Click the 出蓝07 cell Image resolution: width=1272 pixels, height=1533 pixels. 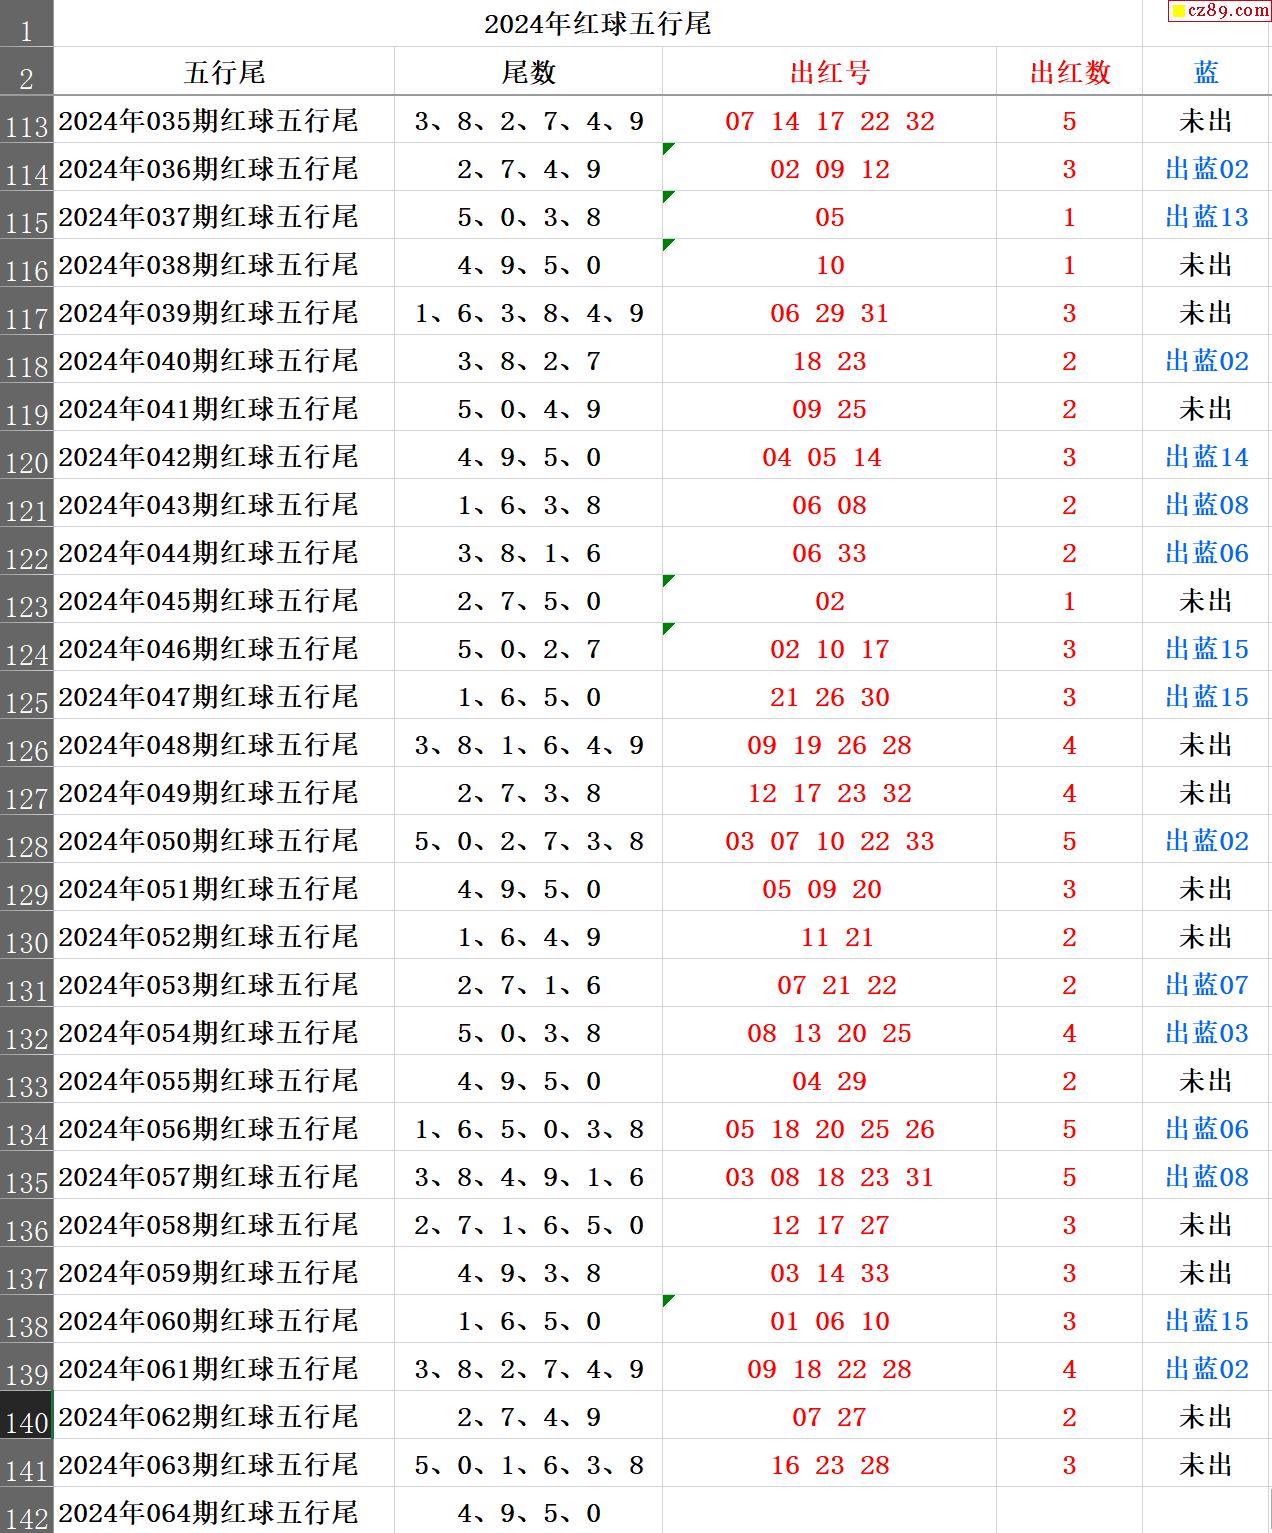click(x=1207, y=985)
